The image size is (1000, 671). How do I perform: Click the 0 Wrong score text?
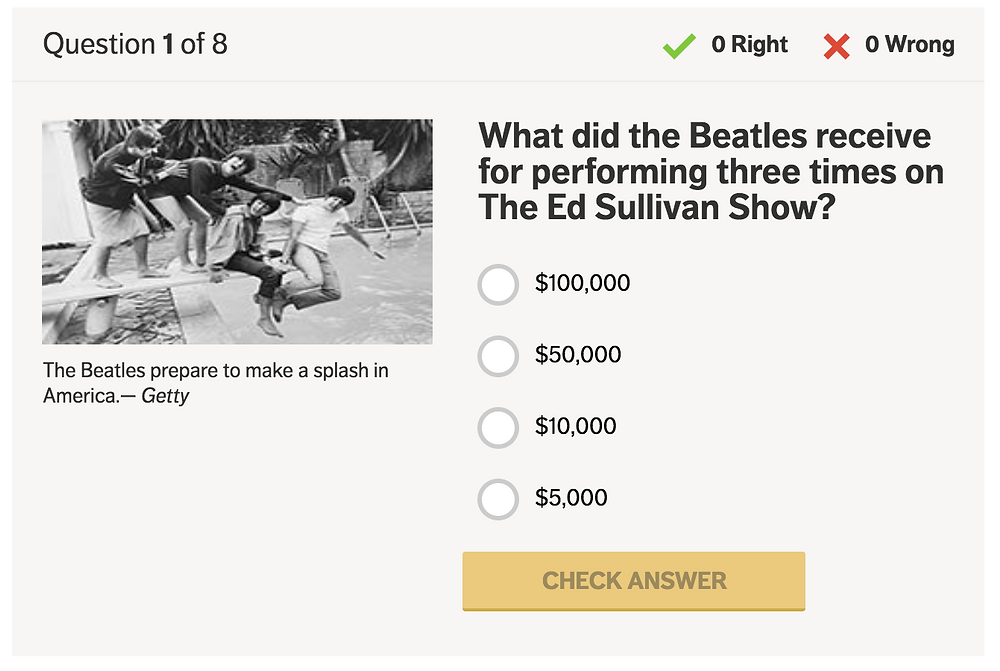point(909,44)
